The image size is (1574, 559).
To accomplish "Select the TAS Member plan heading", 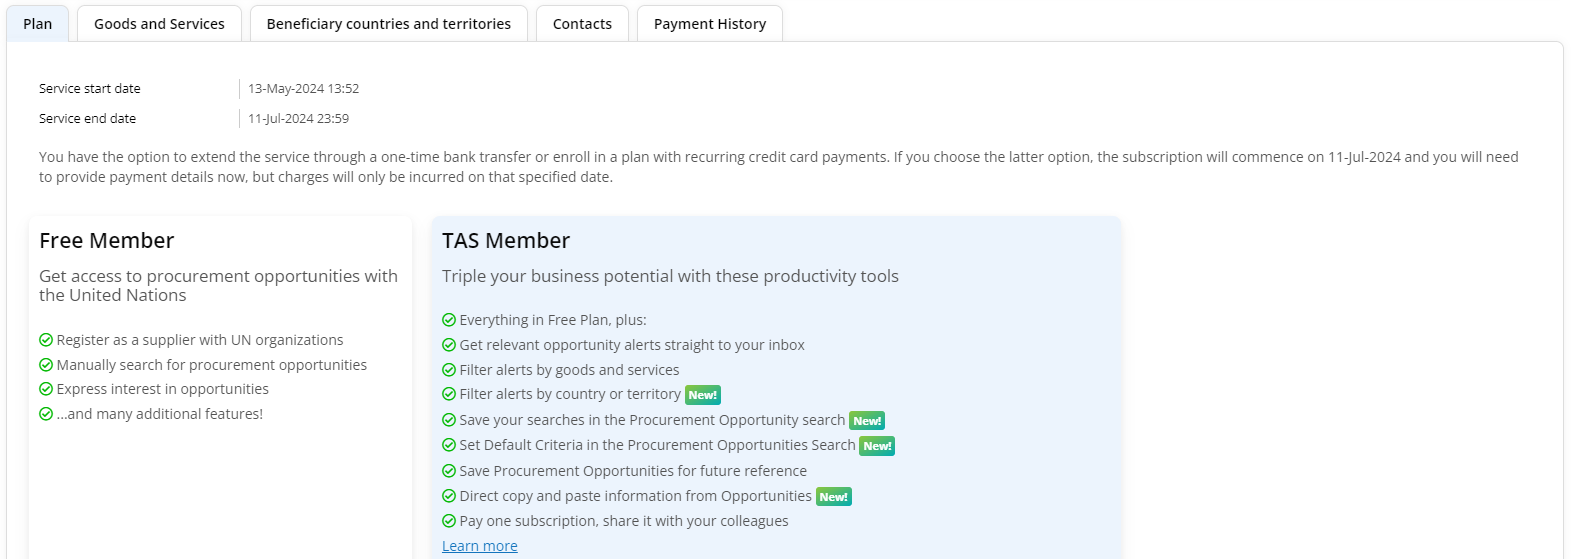I will coord(505,241).
